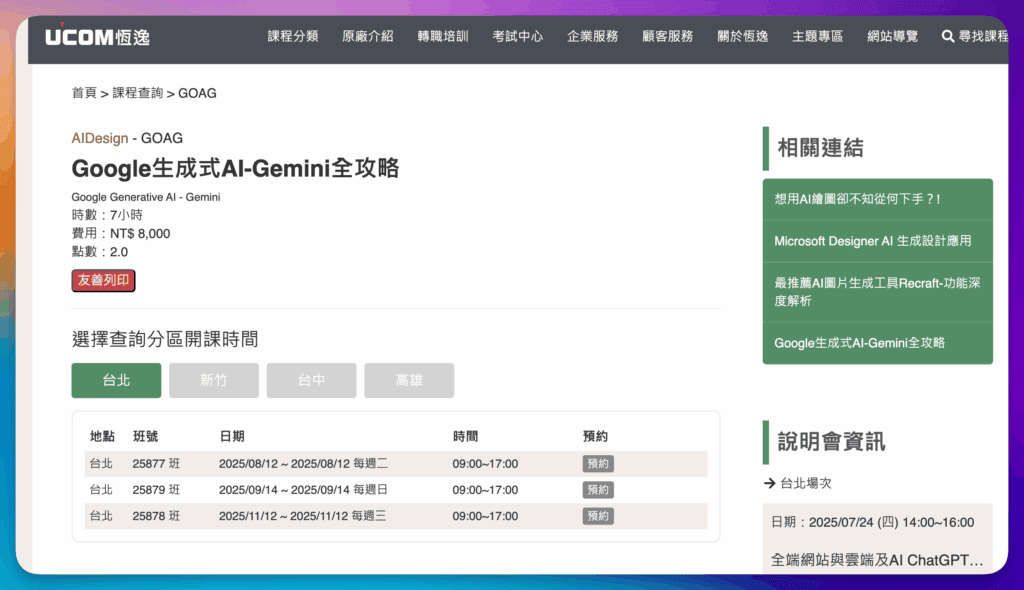This screenshot has width=1024, height=590.
Task: Open the 關於恆逸 menu
Action: [743, 37]
